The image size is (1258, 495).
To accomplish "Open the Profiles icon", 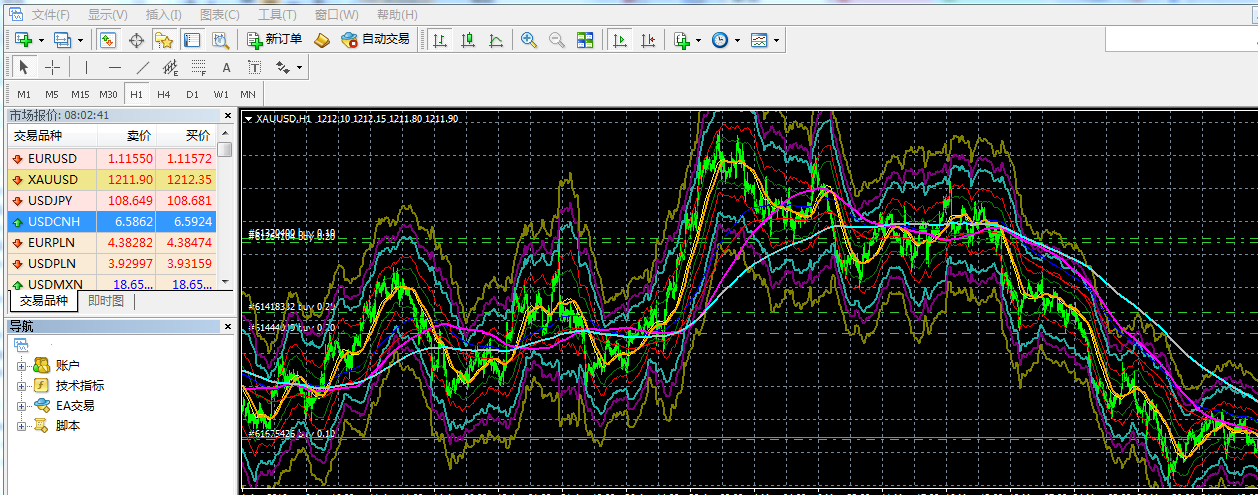I will coord(63,40).
